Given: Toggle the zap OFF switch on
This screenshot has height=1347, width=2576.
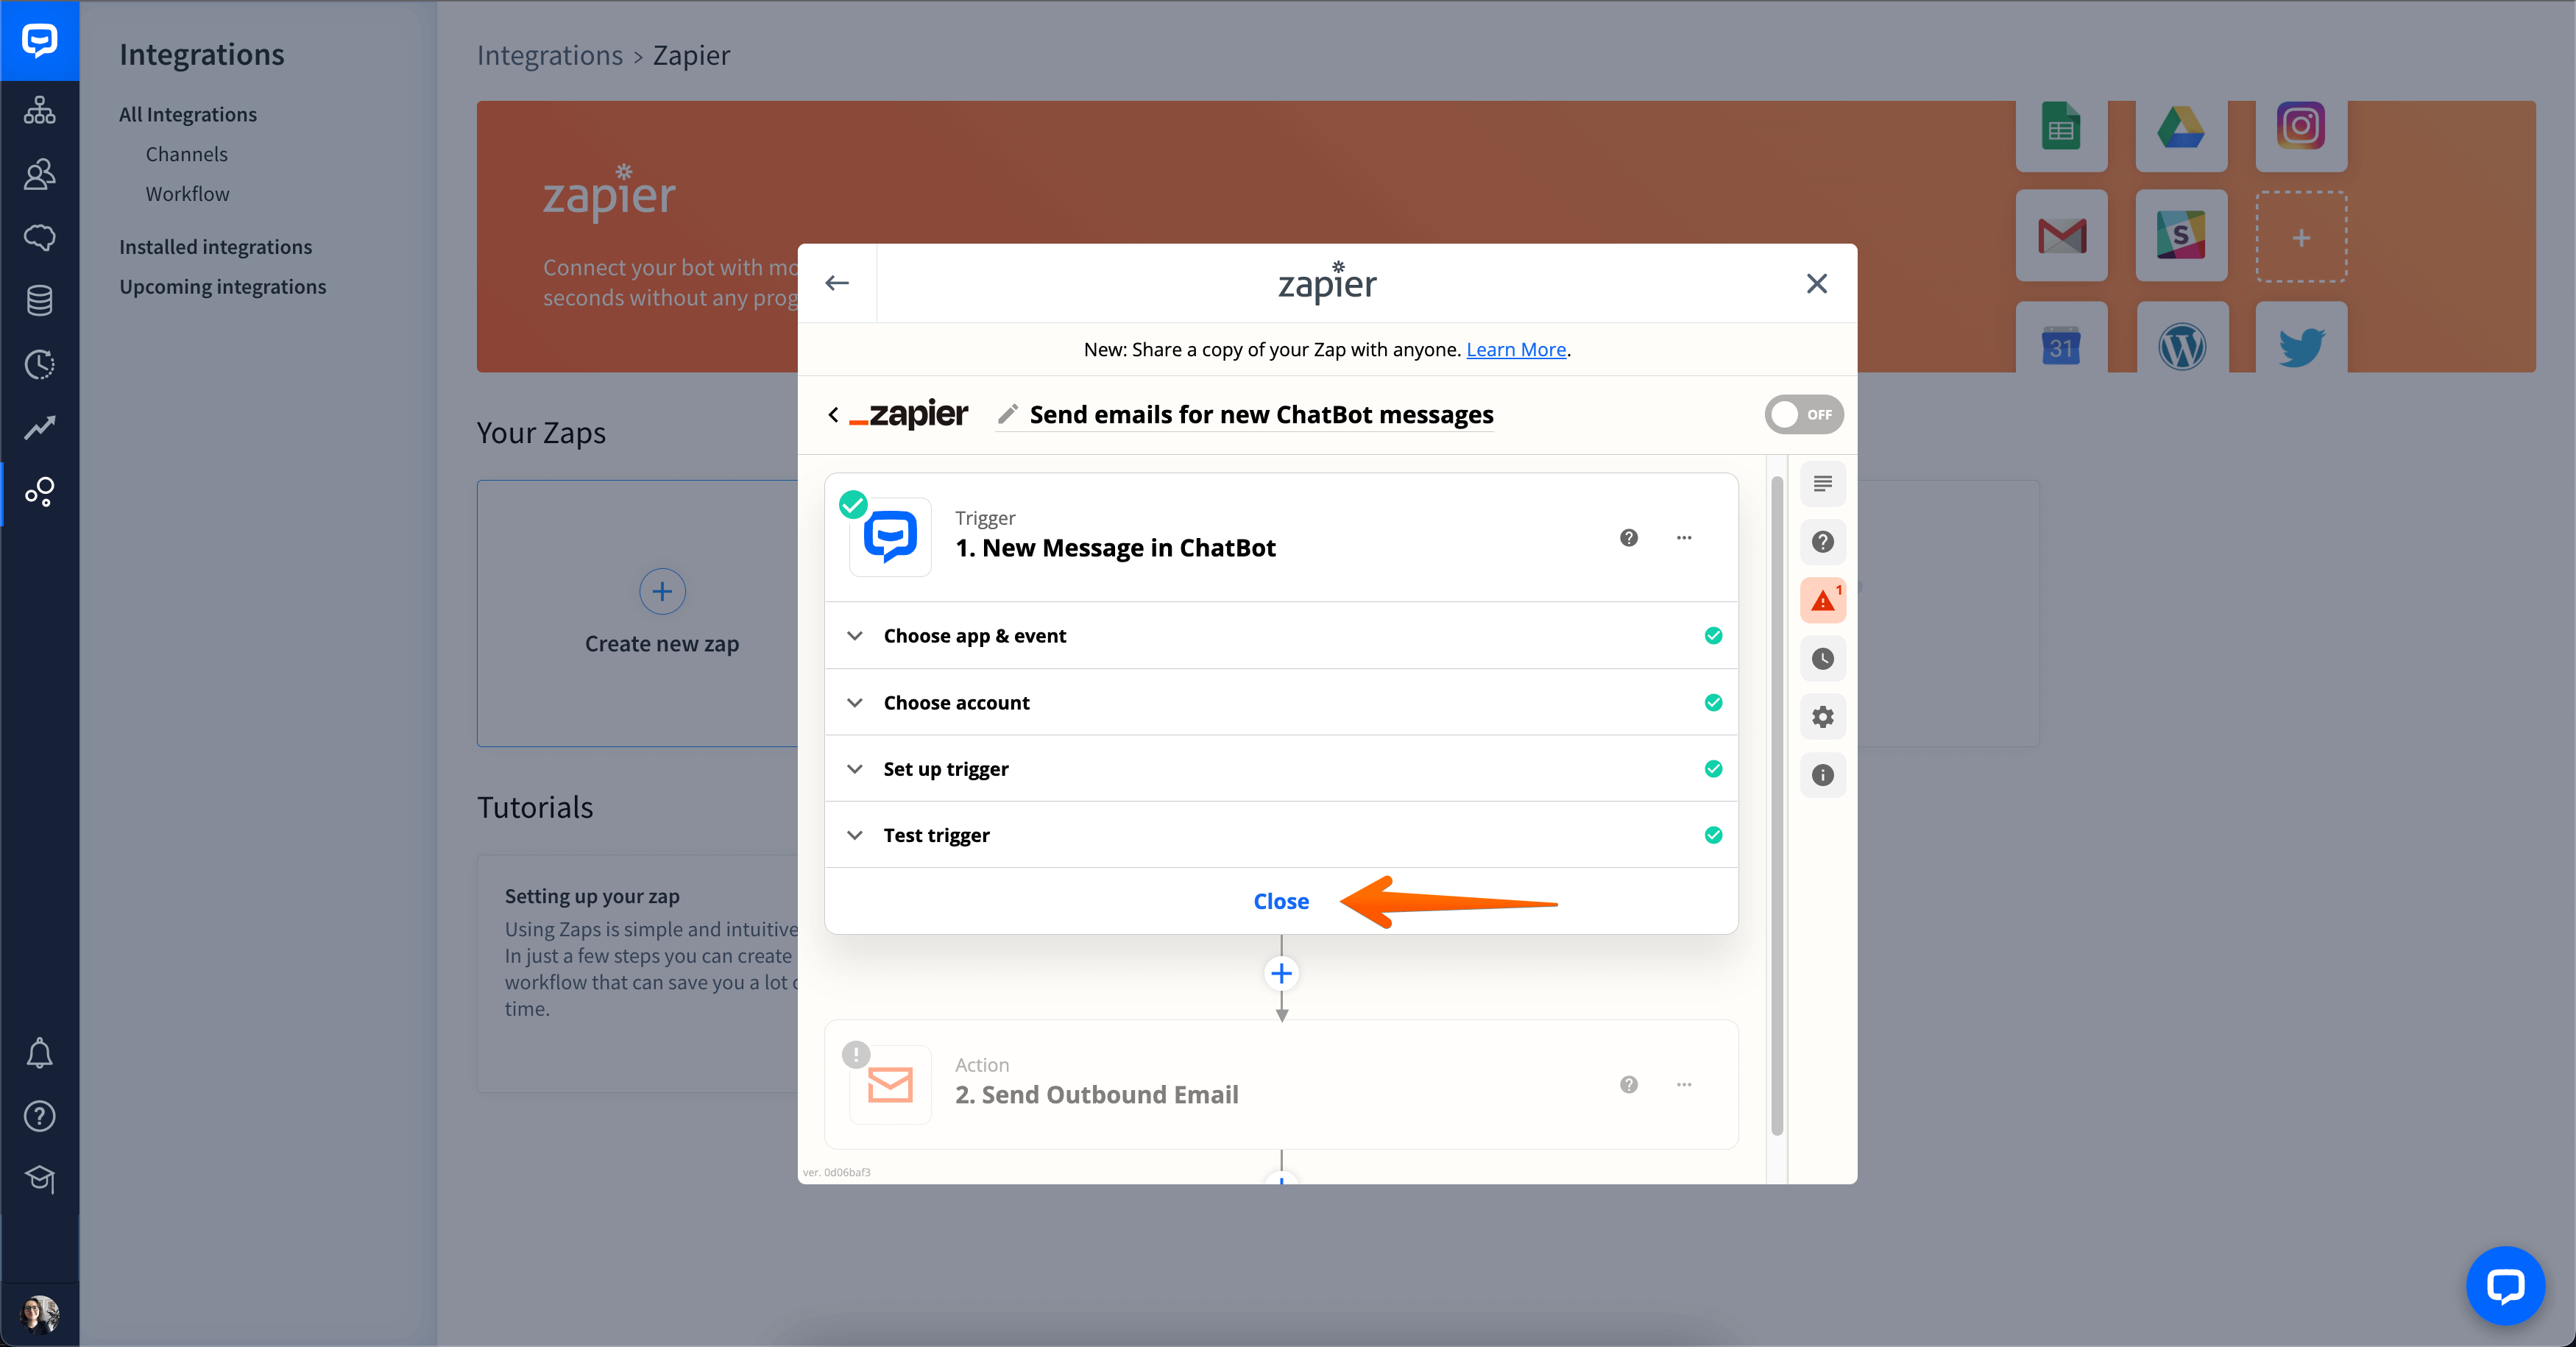Looking at the screenshot, I should (1804, 414).
